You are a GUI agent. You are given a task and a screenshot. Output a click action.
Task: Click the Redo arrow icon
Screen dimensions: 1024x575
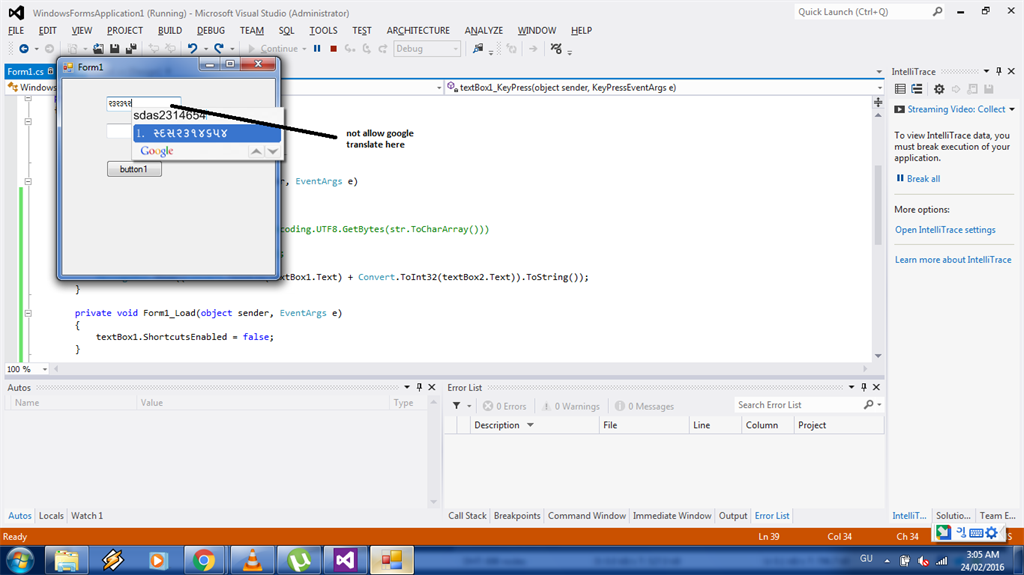click(219, 49)
